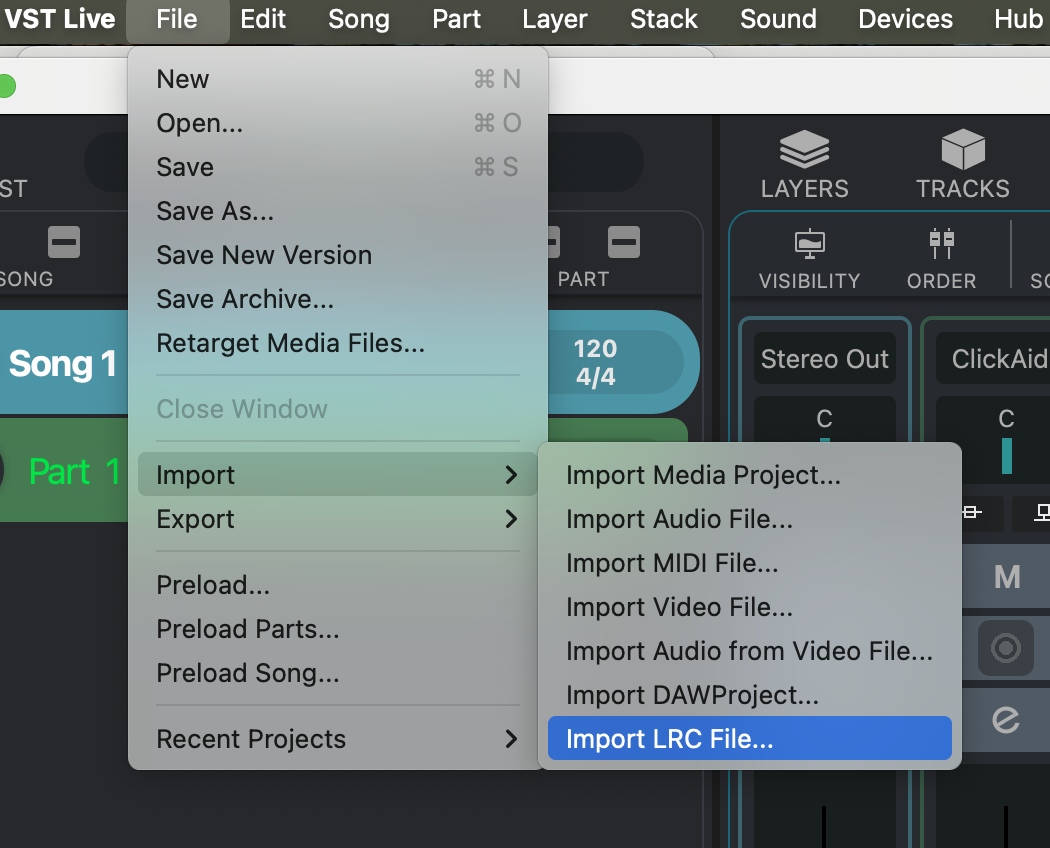Screen dimensions: 1050x848
Task: Click the 120 4/4 tempo display
Action: tap(595, 362)
